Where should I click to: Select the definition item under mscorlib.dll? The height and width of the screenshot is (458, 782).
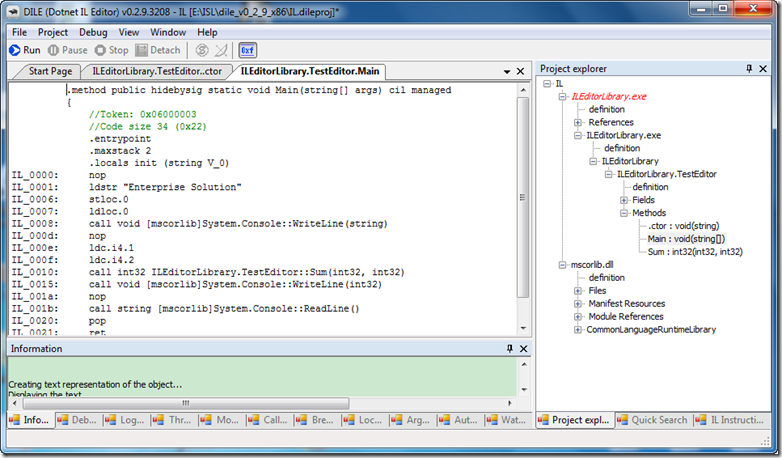click(606, 278)
